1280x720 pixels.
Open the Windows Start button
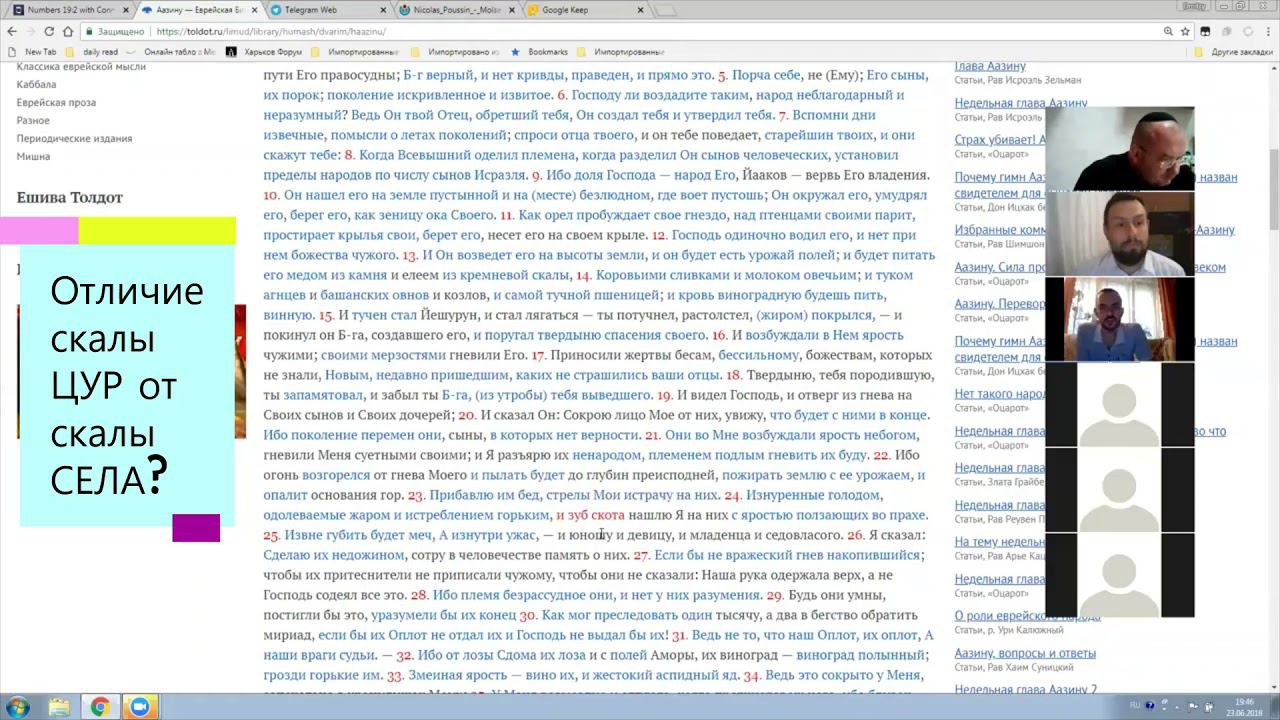(x=17, y=707)
